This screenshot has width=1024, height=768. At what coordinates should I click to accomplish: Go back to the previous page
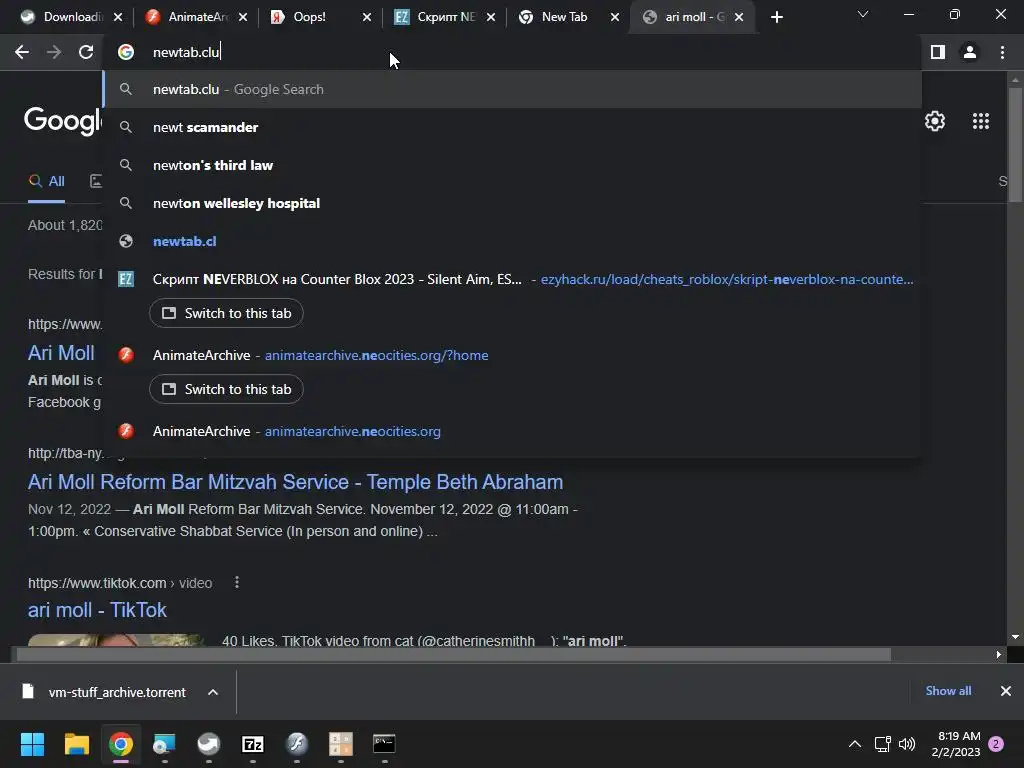(22, 52)
